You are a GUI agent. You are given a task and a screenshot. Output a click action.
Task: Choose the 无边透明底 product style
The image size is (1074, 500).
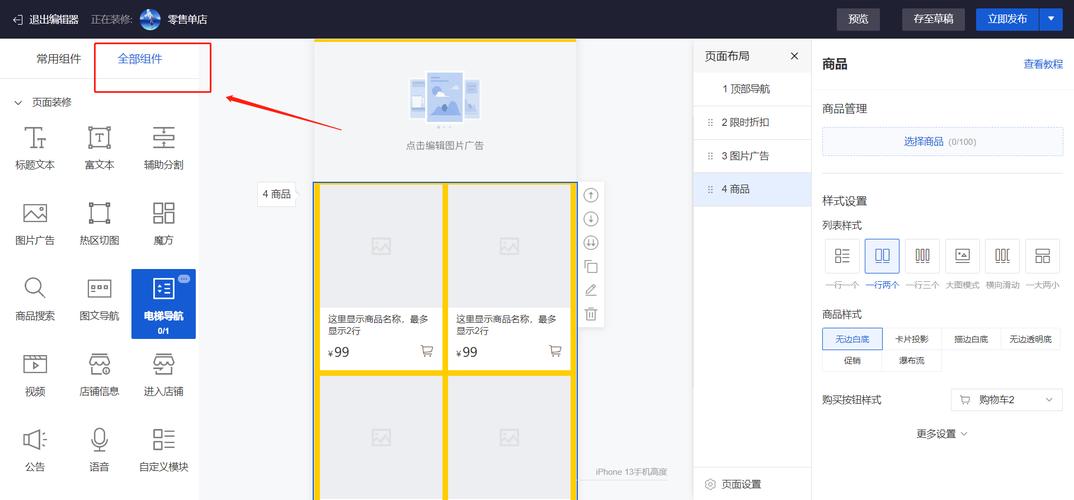1031,339
